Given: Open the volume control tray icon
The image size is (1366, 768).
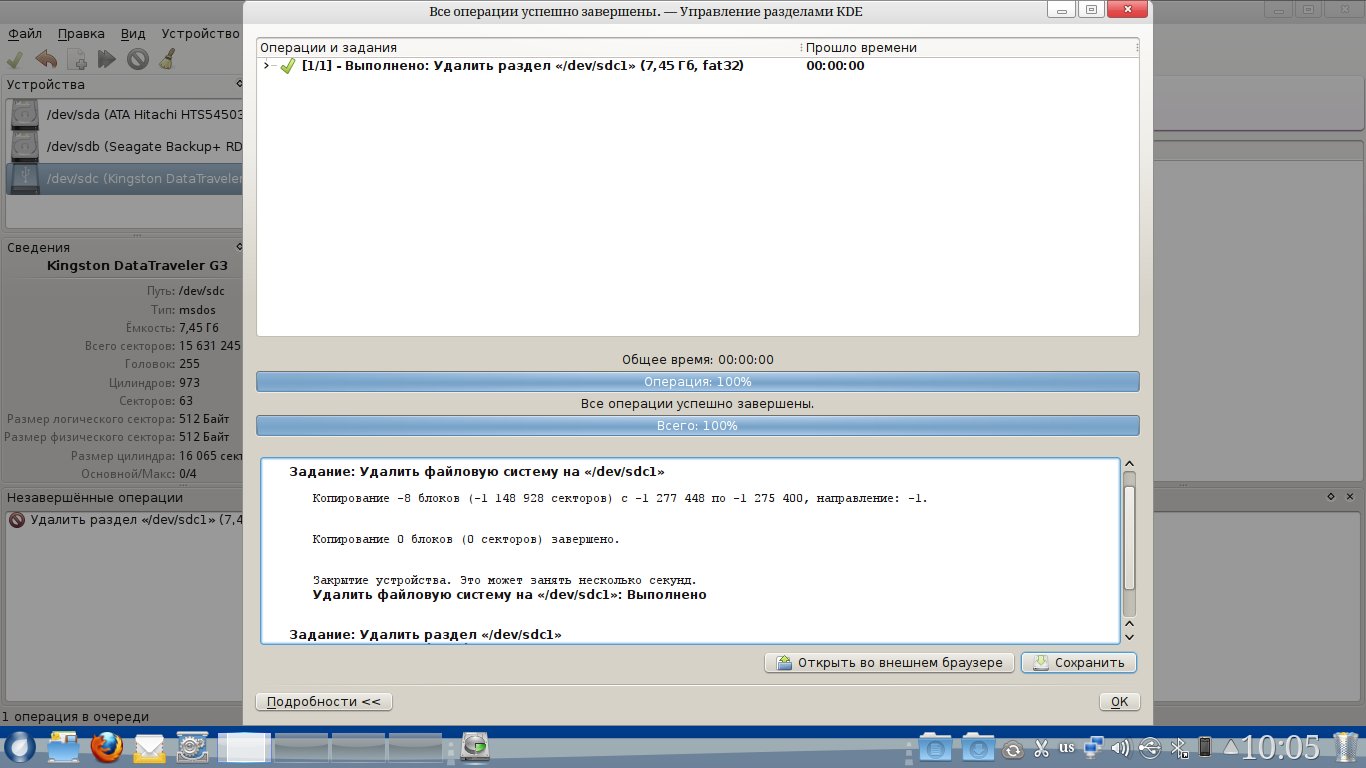Looking at the screenshot, I should pyautogui.click(x=1121, y=748).
